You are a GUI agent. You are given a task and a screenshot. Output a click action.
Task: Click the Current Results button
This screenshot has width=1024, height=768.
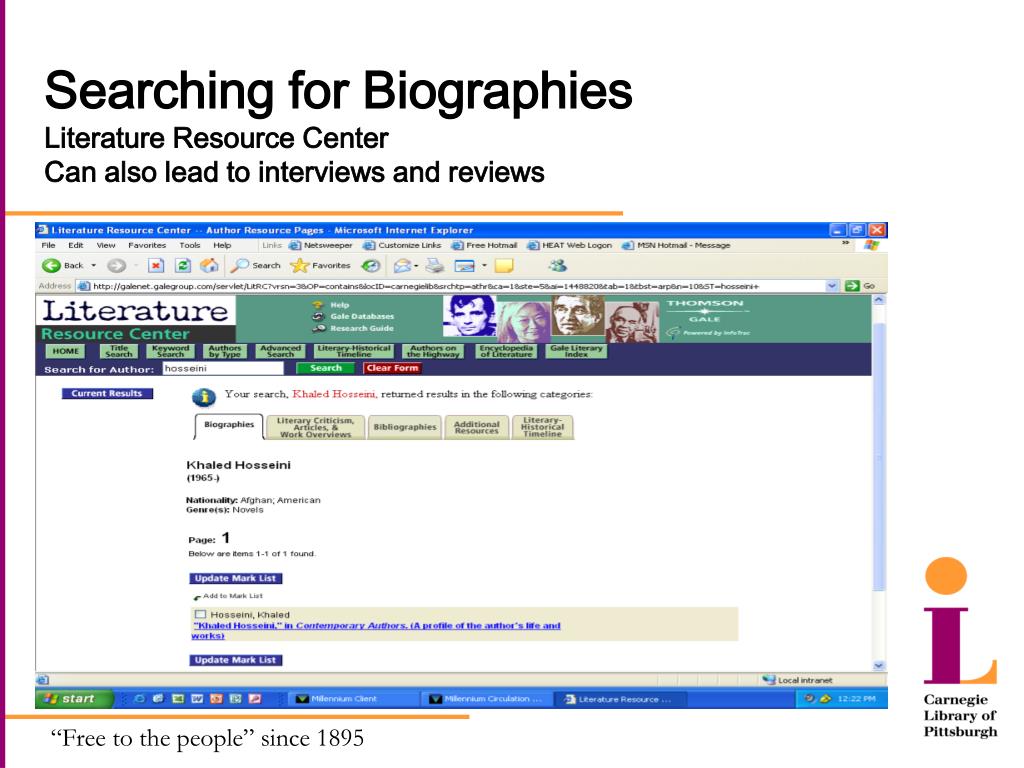(x=107, y=393)
